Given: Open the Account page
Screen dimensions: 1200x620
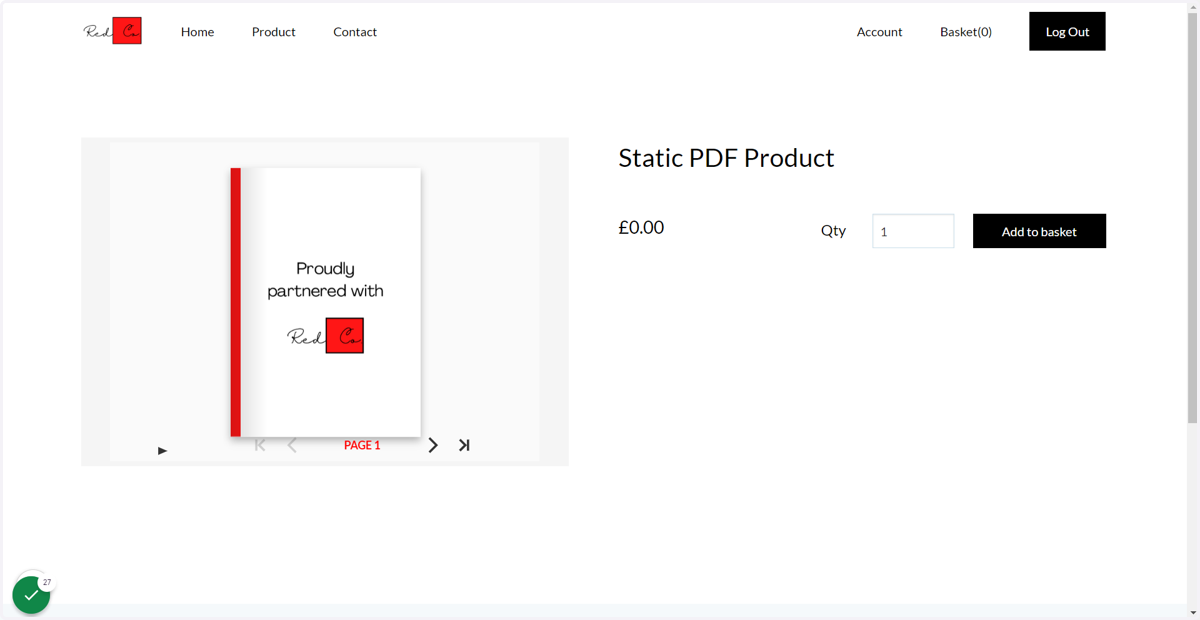Looking at the screenshot, I should click(879, 32).
